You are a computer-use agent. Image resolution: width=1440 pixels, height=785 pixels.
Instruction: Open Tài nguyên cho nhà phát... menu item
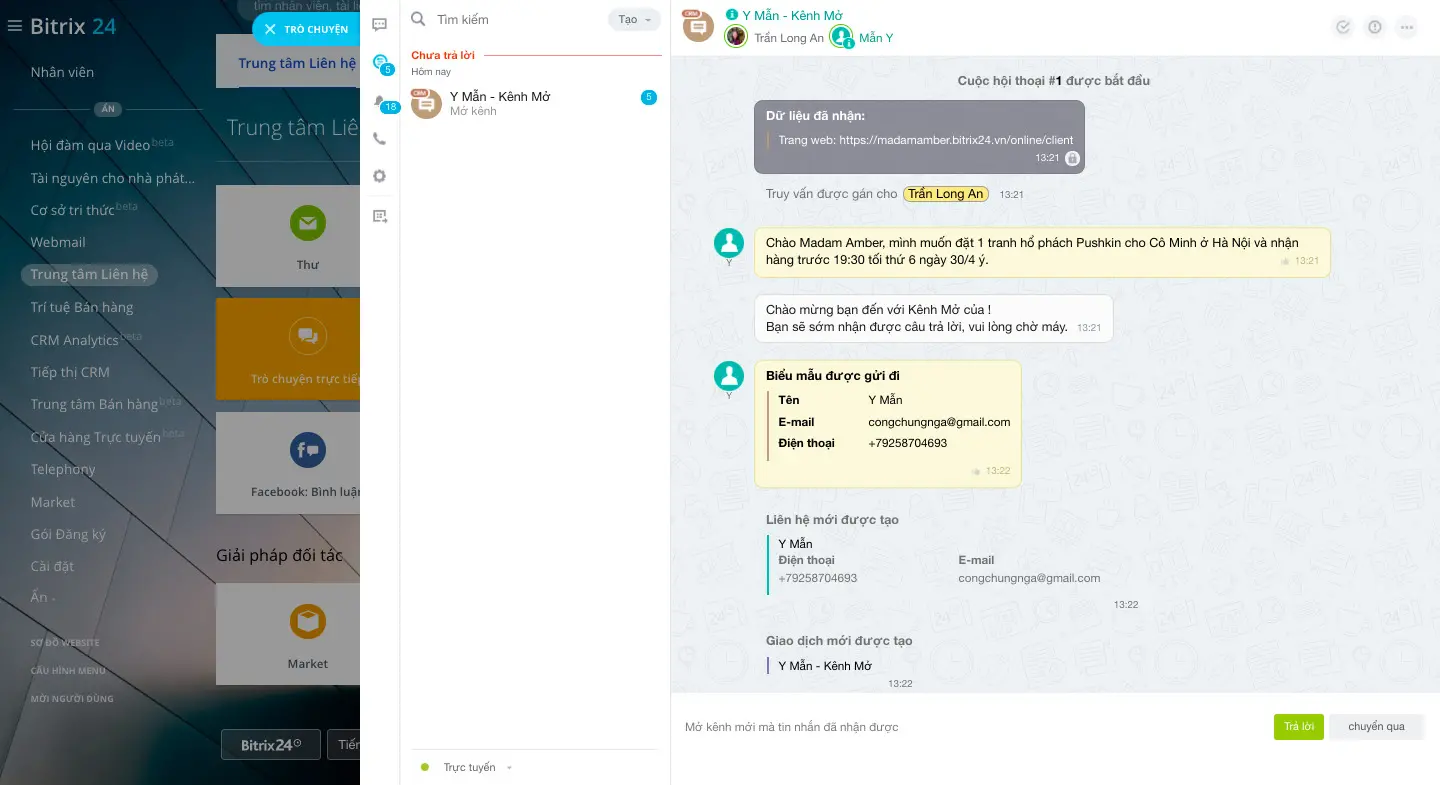(113, 179)
